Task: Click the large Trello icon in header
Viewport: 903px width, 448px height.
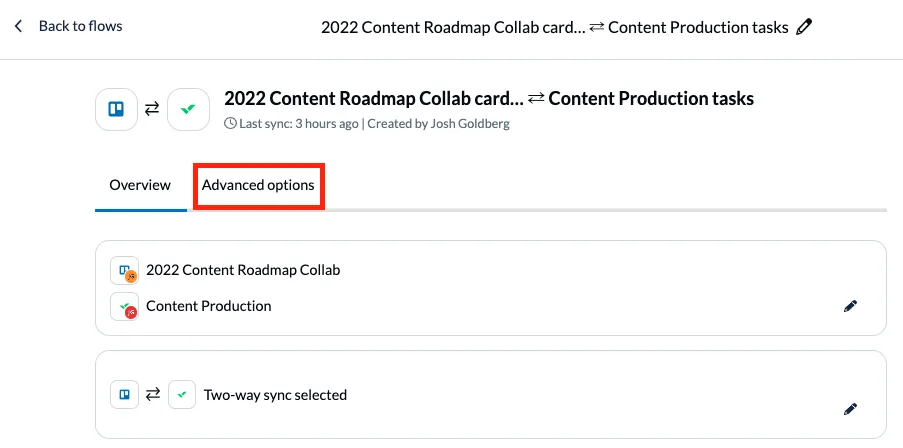Action: point(116,109)
